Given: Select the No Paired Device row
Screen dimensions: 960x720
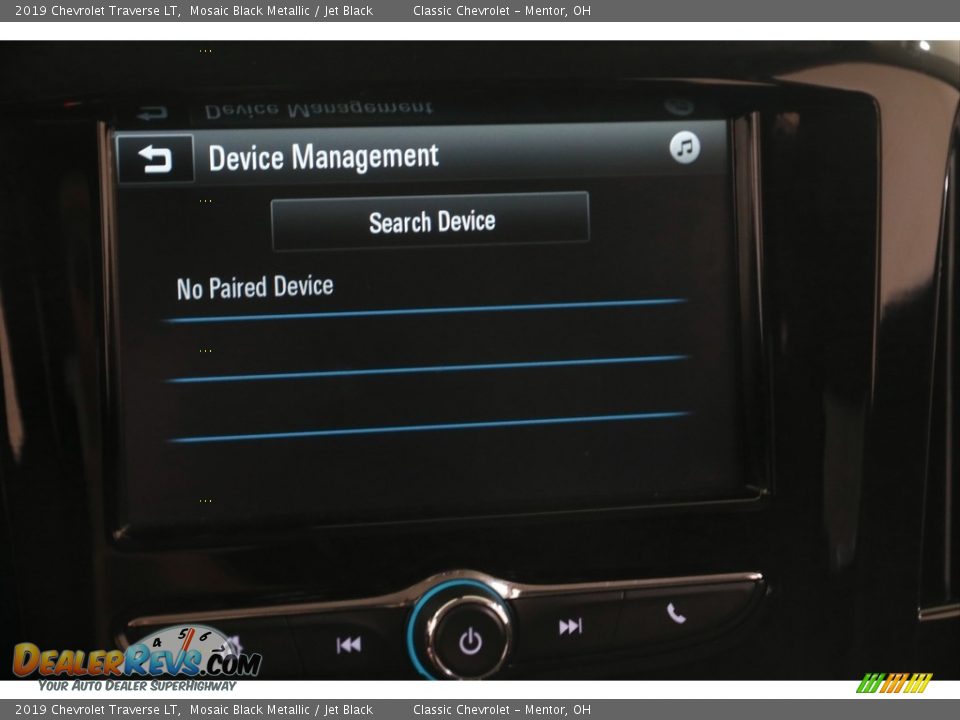Looking at the screenshot, I should tap(426, 288).
